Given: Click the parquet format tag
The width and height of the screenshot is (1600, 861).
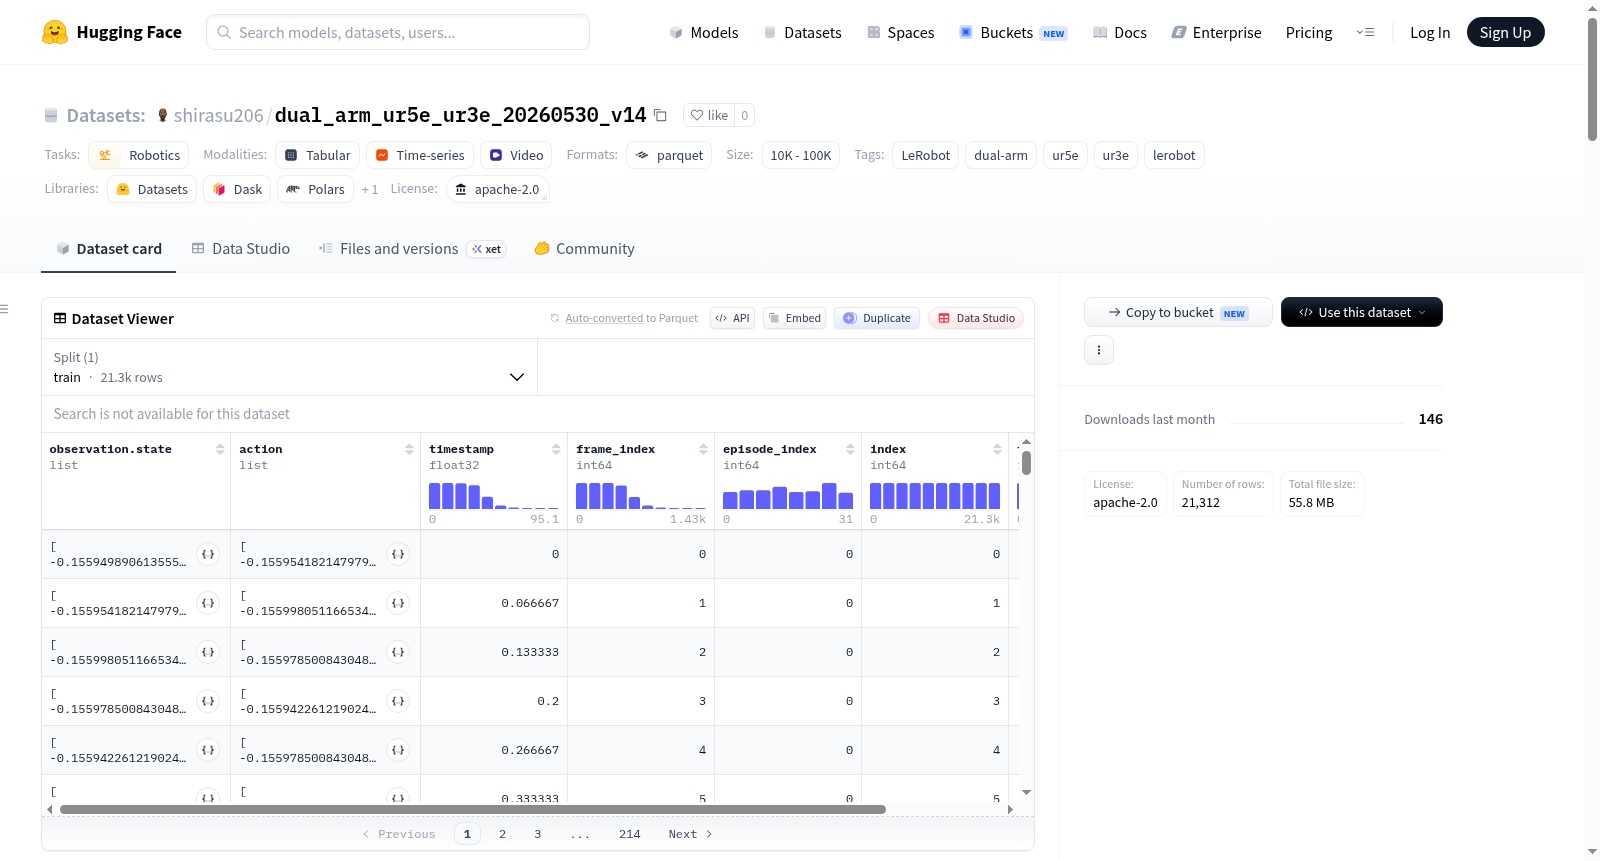Looking at the screenshot, I should [669, 155].
